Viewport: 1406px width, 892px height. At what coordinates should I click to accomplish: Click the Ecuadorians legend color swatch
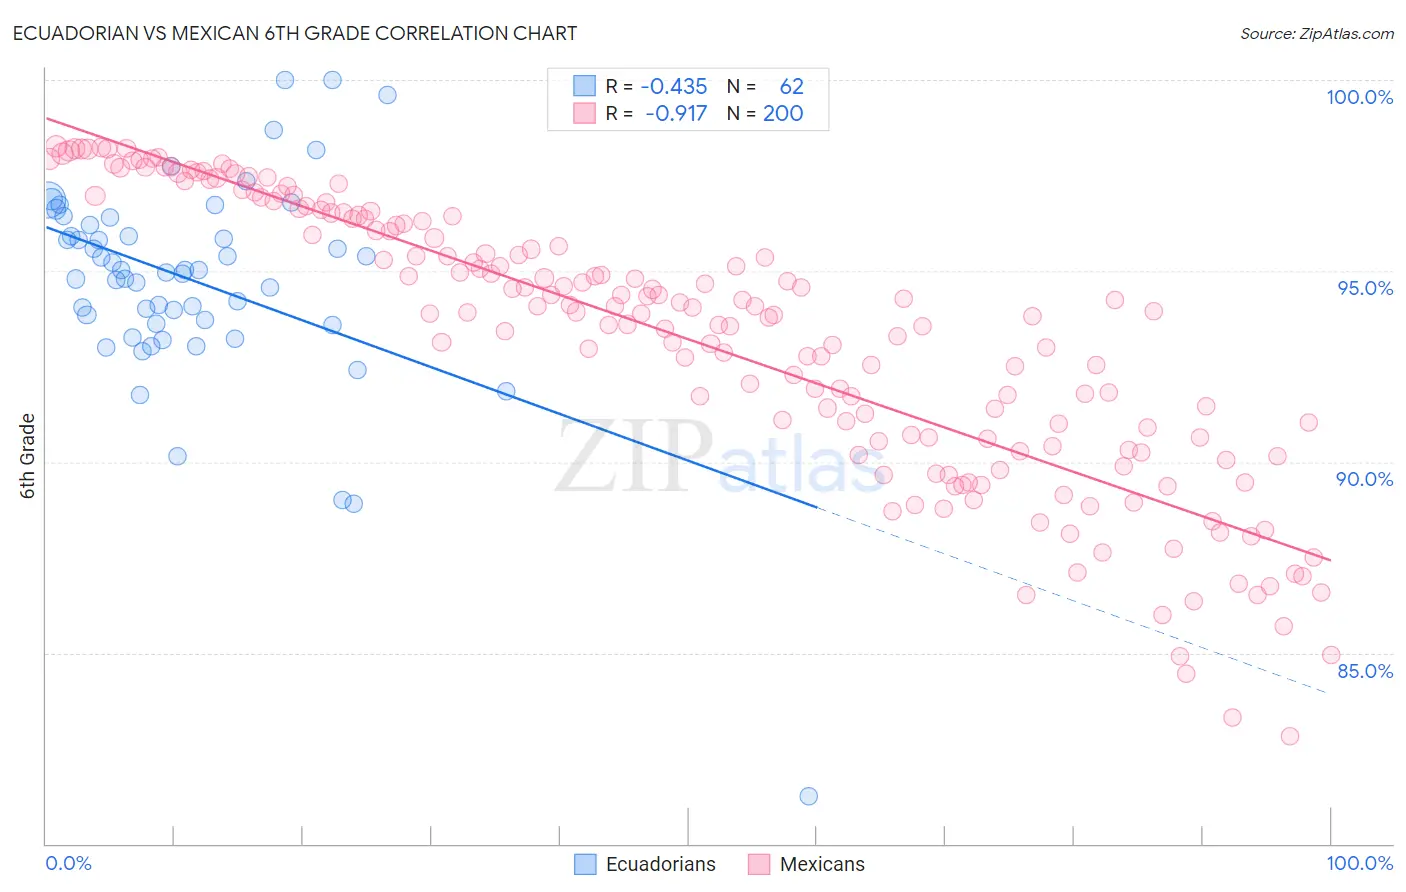[x=585, y=864]
